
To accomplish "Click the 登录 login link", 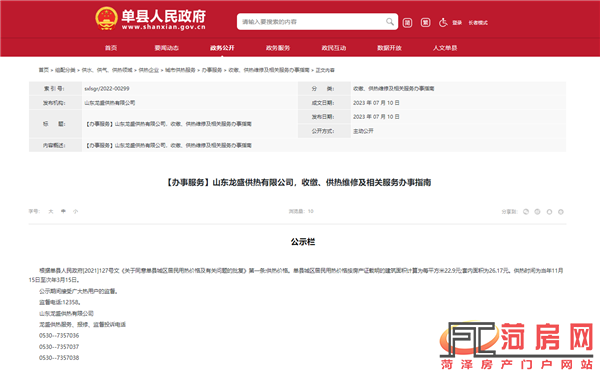I will pyautogui.click(x=457, y=23).
